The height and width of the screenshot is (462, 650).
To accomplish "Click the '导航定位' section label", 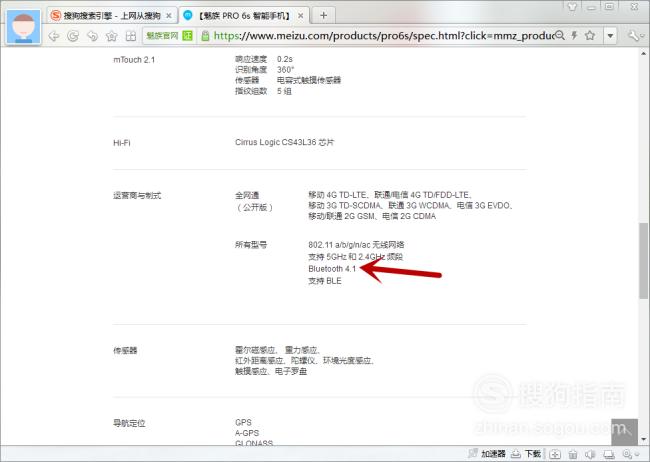I will click(x=129, y=423).
